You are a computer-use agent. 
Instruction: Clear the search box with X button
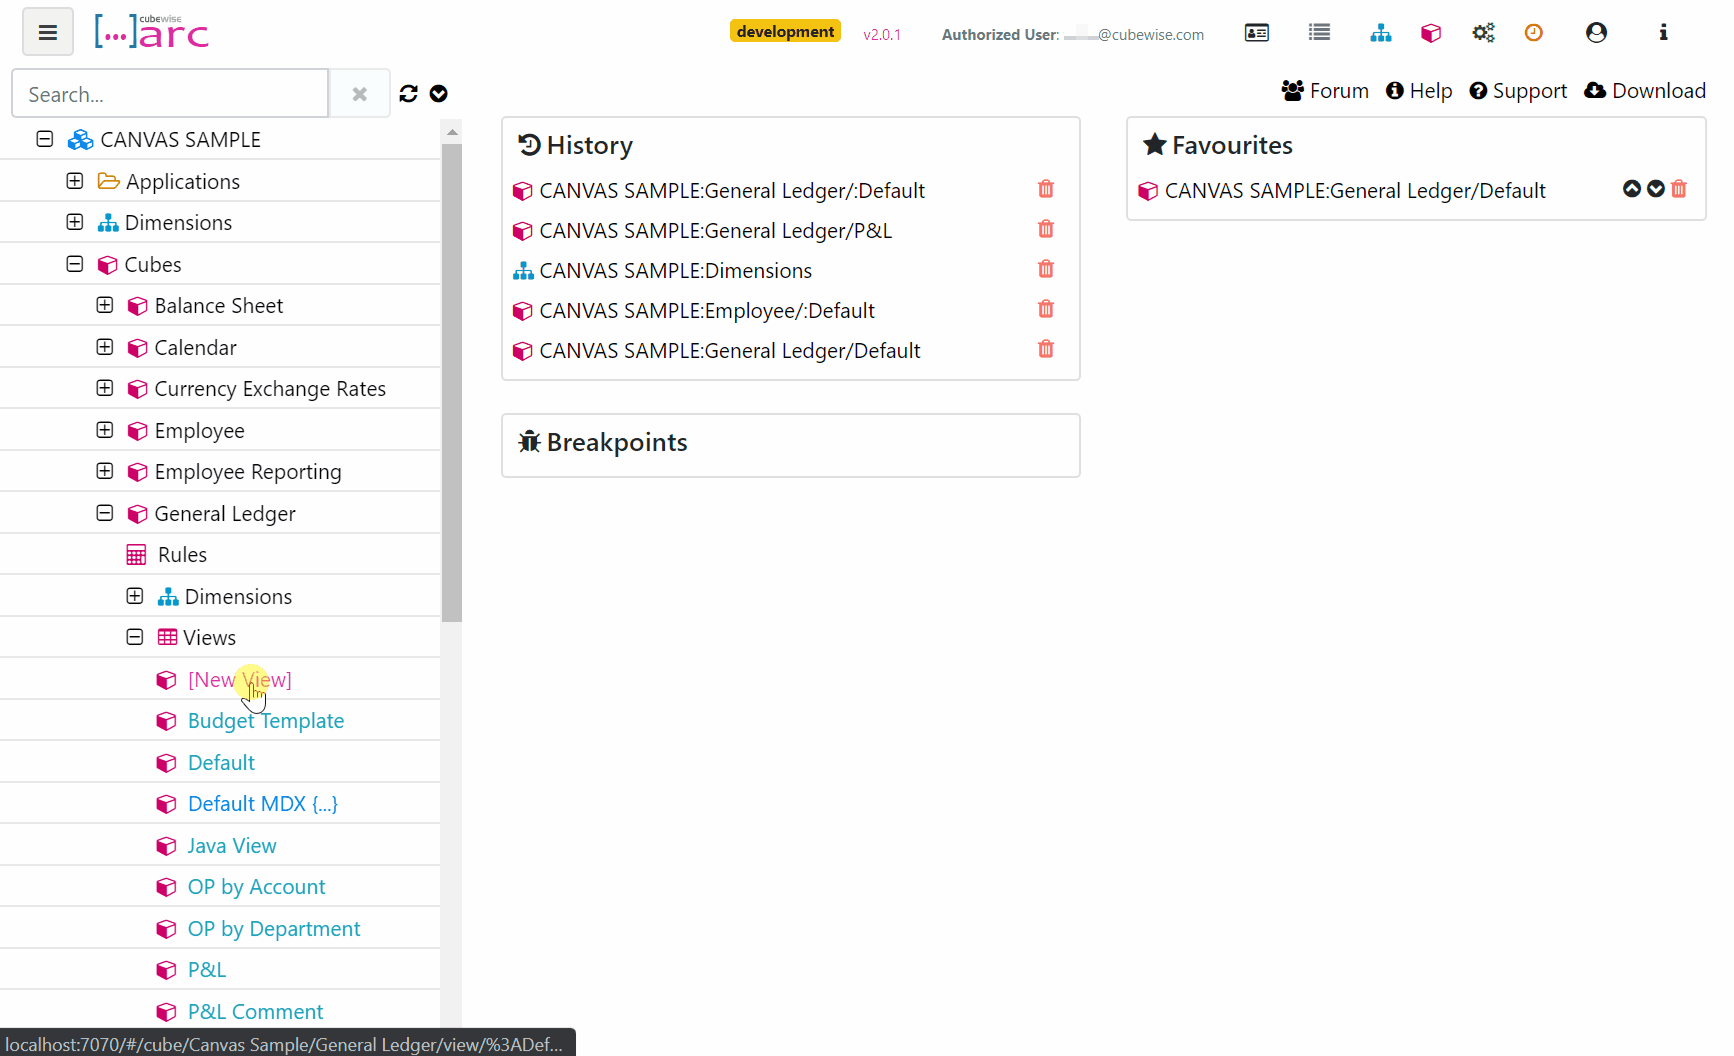[x=360, y=94]
